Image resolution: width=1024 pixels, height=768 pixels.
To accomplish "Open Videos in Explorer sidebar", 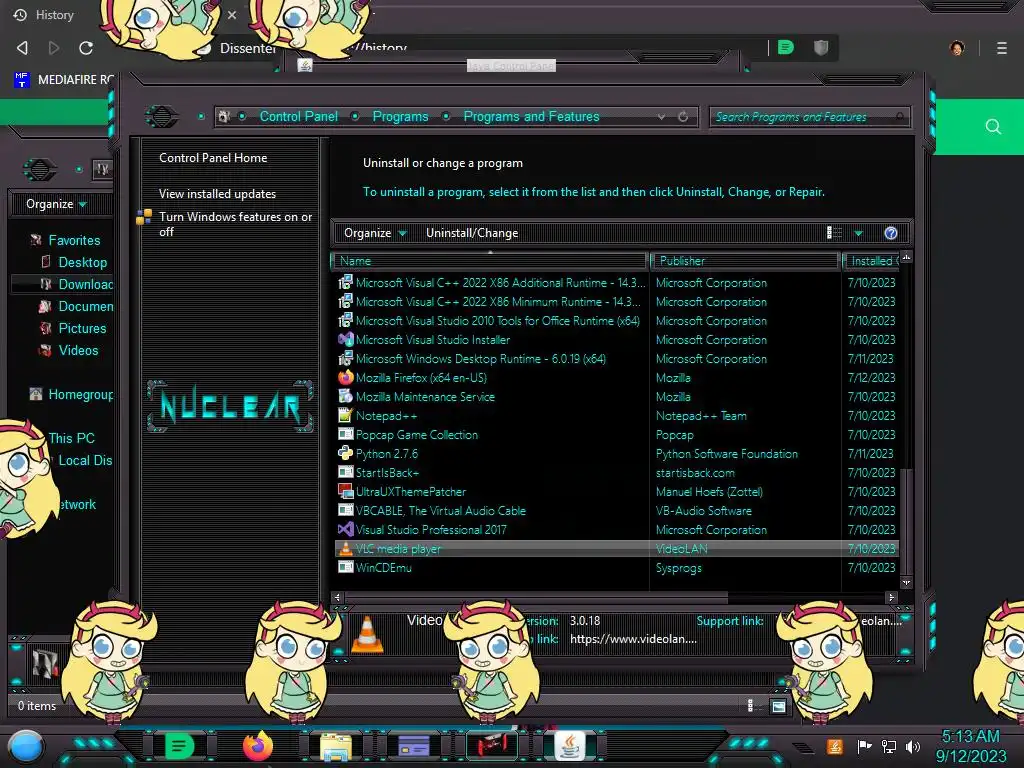I will (78, 351).
